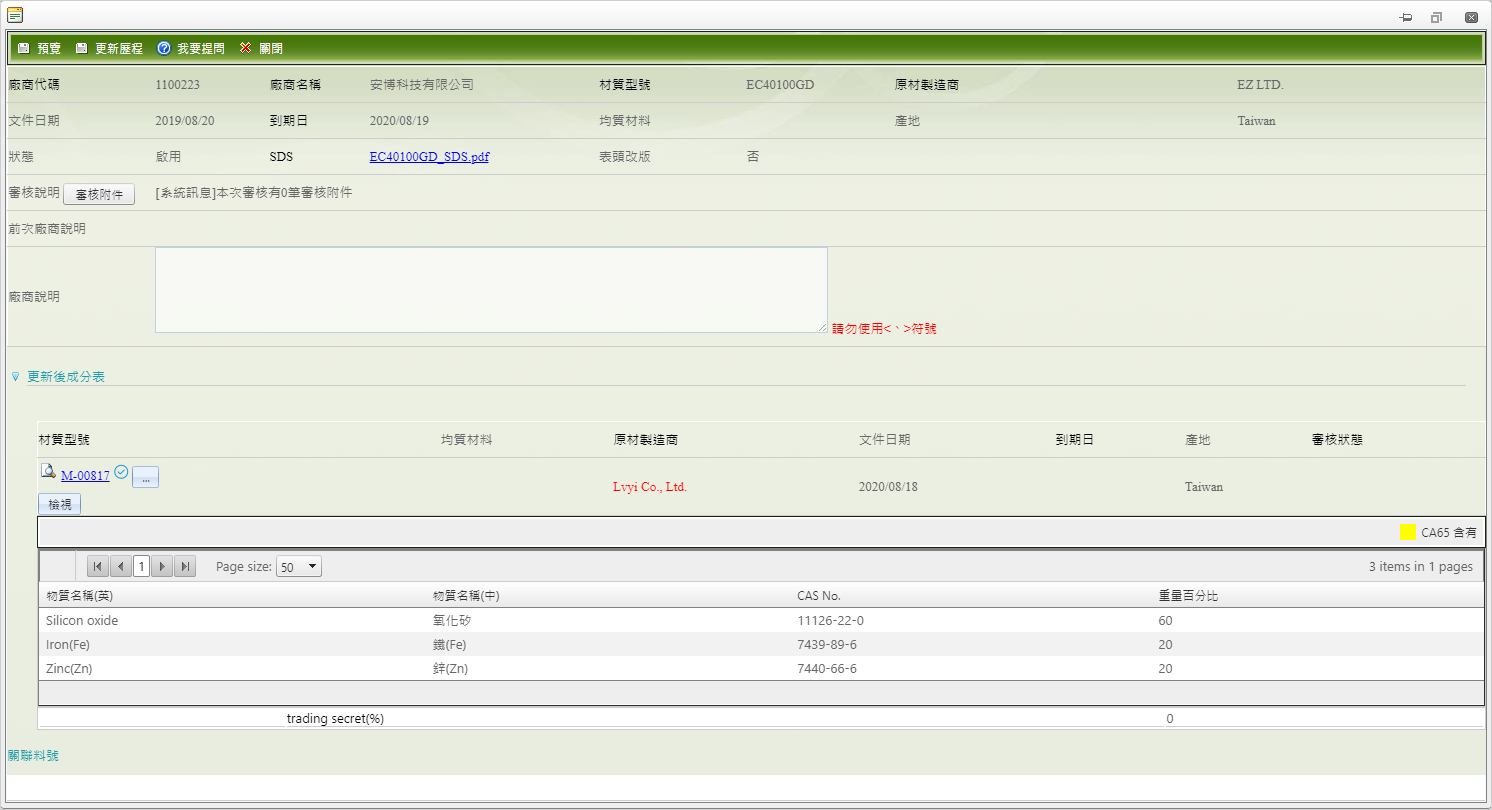This screenshot has width=1492, height=810.
Task: Open the EC40100GD_SDS.pdf link
Action: coord(429,157)
